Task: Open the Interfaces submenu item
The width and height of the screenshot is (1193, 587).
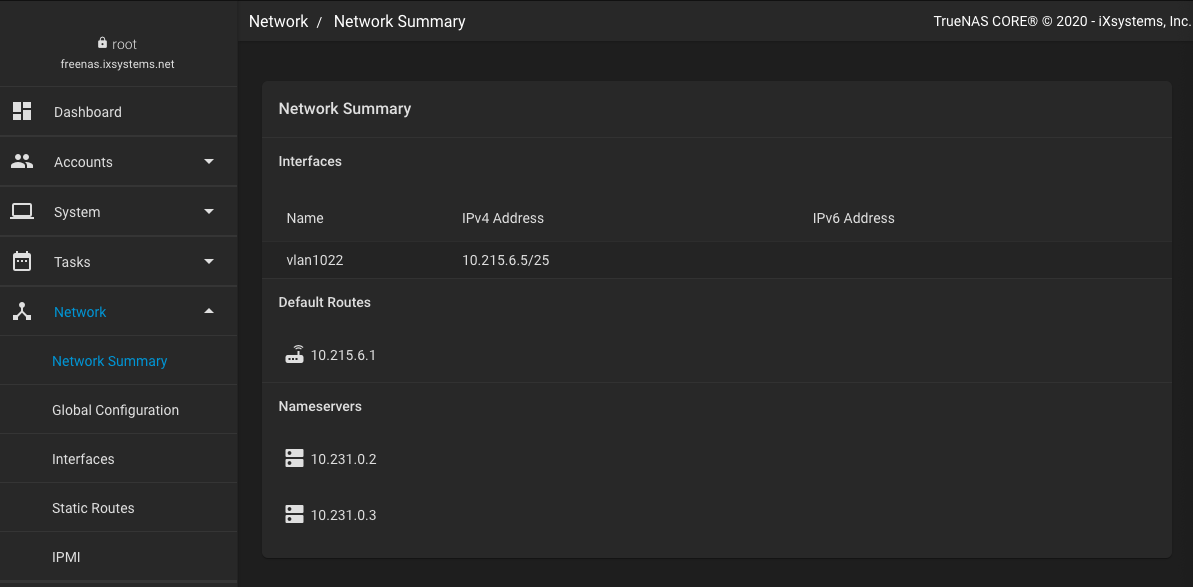Action: tap(83, 459)
